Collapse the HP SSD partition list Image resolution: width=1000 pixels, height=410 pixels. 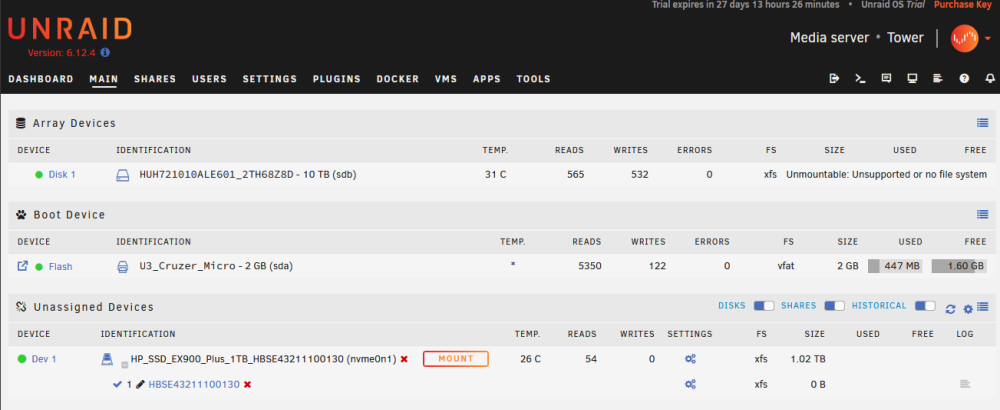[125, 364]
